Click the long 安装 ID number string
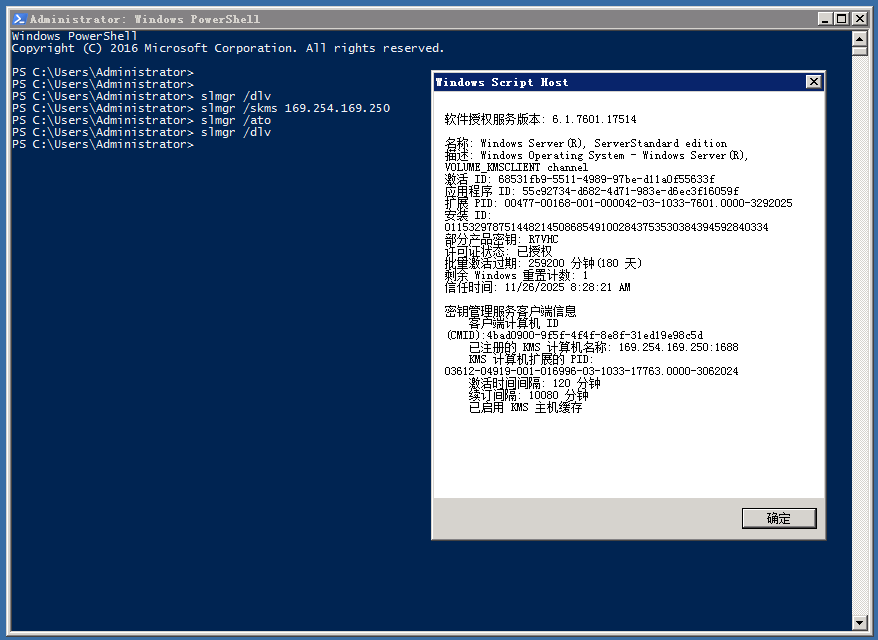Image resolution: width=878 pixels, height=640 pixels. (x=606, y=227)
